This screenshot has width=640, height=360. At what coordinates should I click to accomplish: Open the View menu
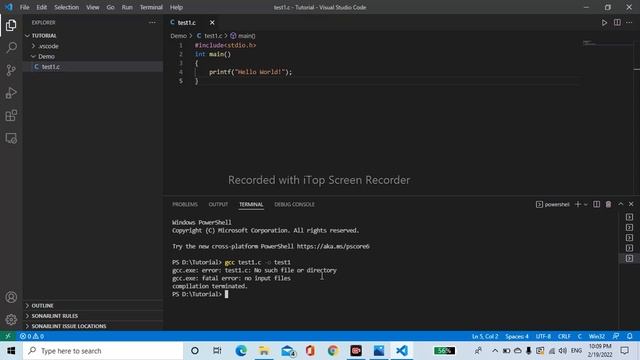(93, 7)
